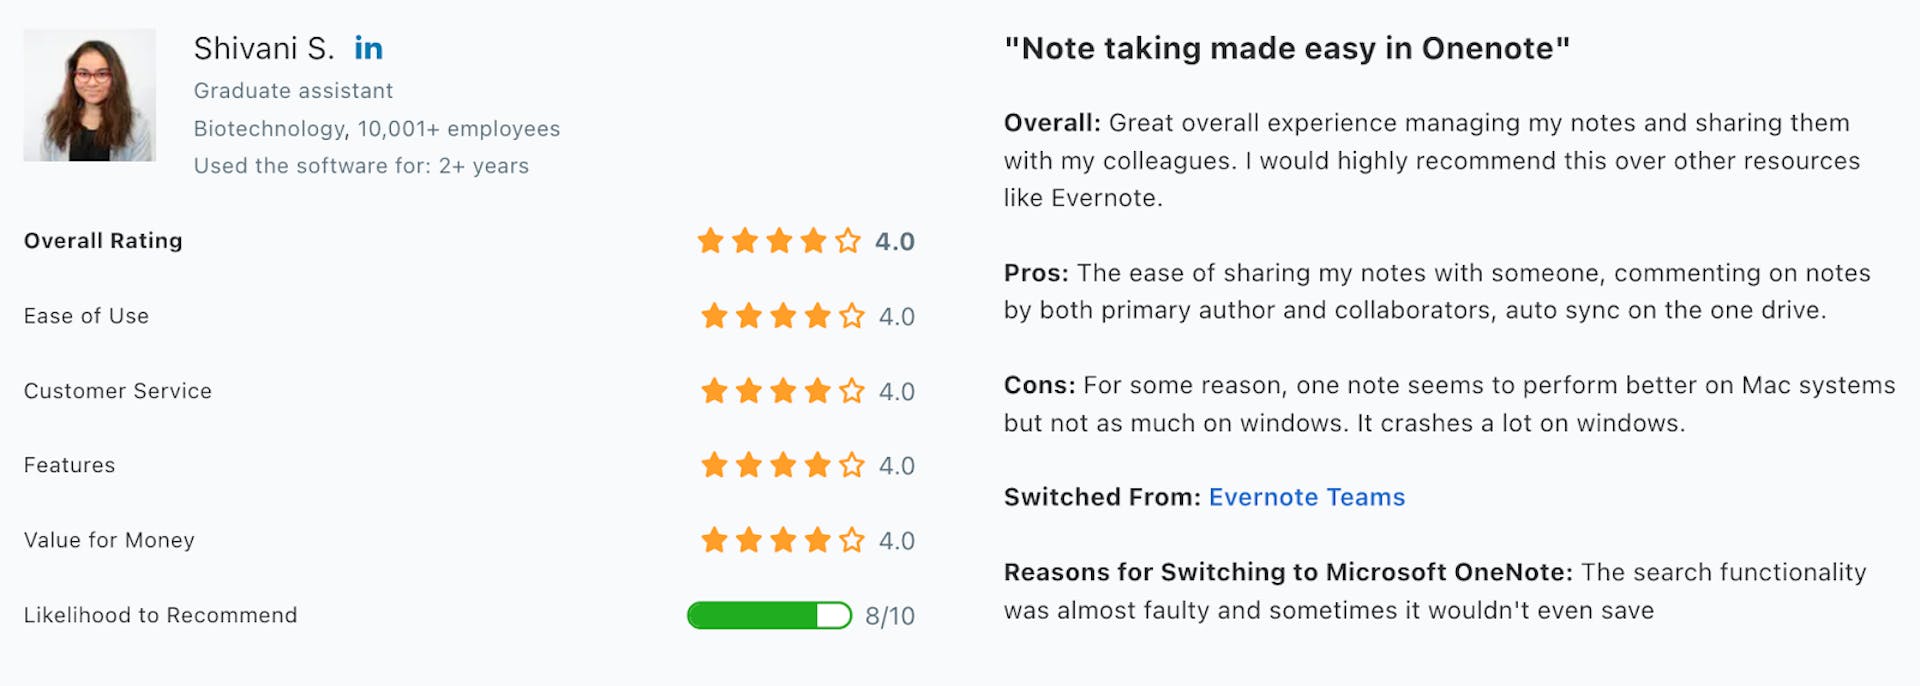
Task: Click the first star for Features rating
Action: pos(713,465)
